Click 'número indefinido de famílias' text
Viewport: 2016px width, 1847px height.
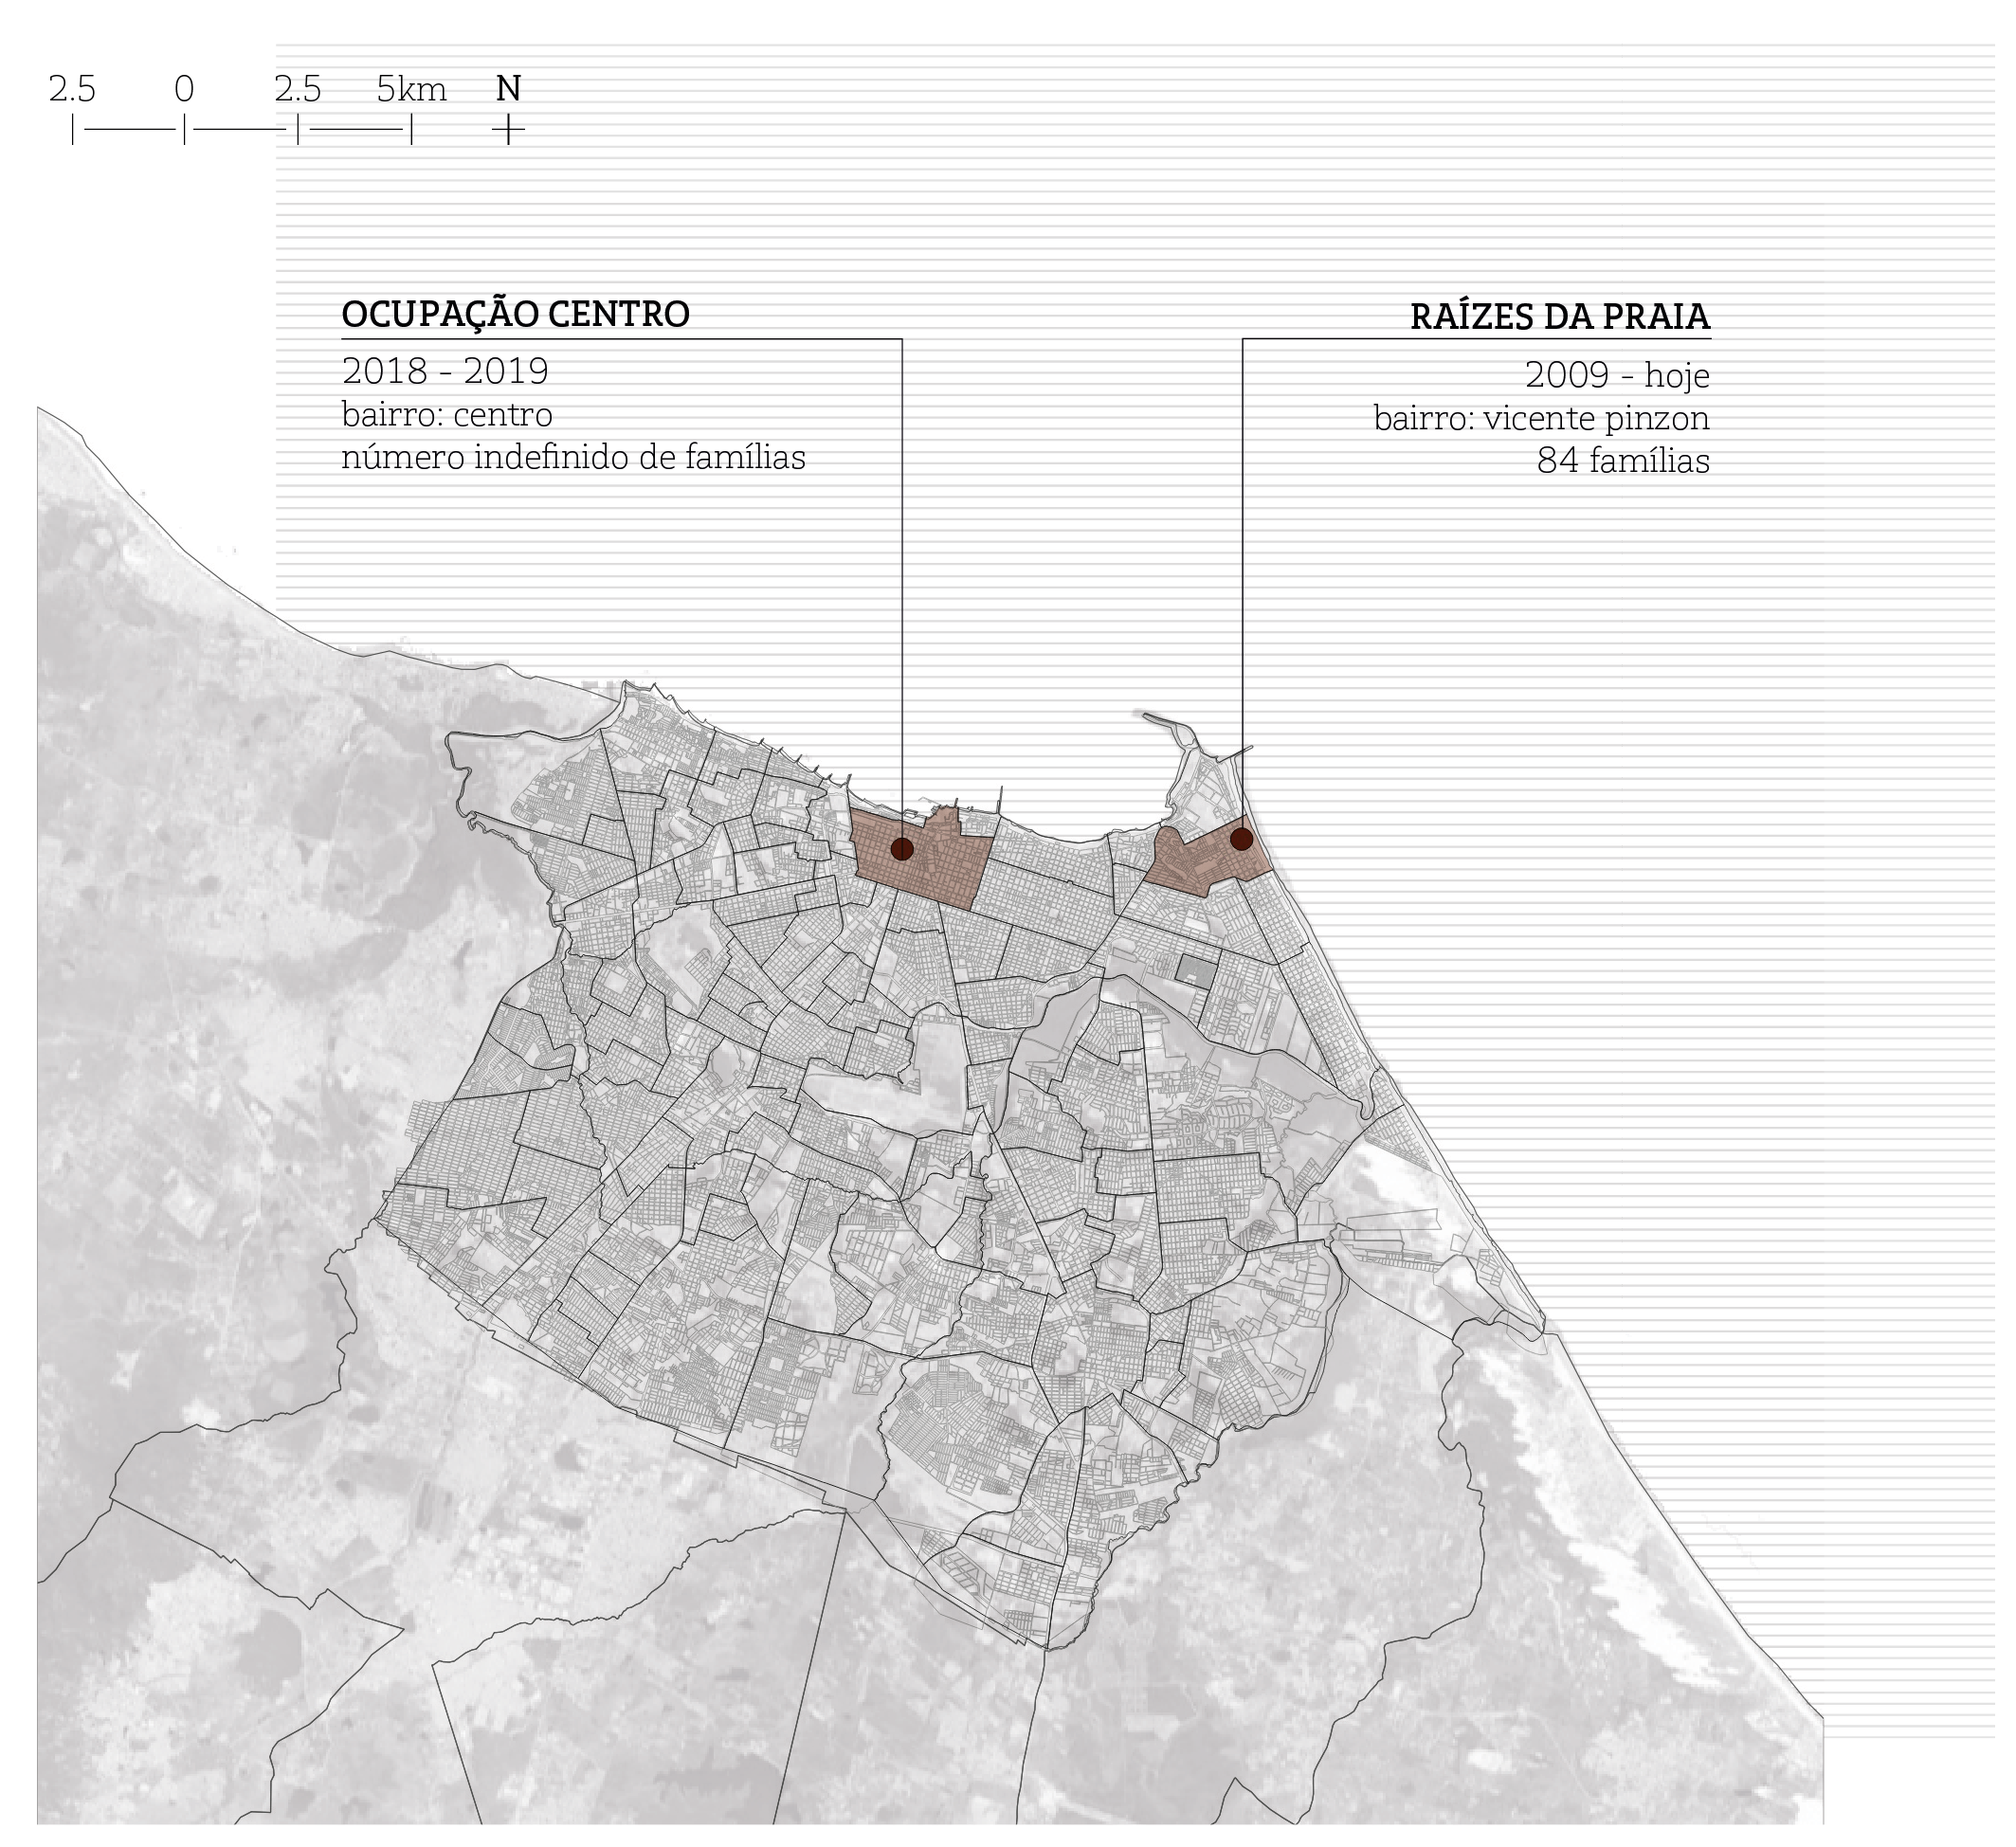pyautogui.click(x=573, y=458)
